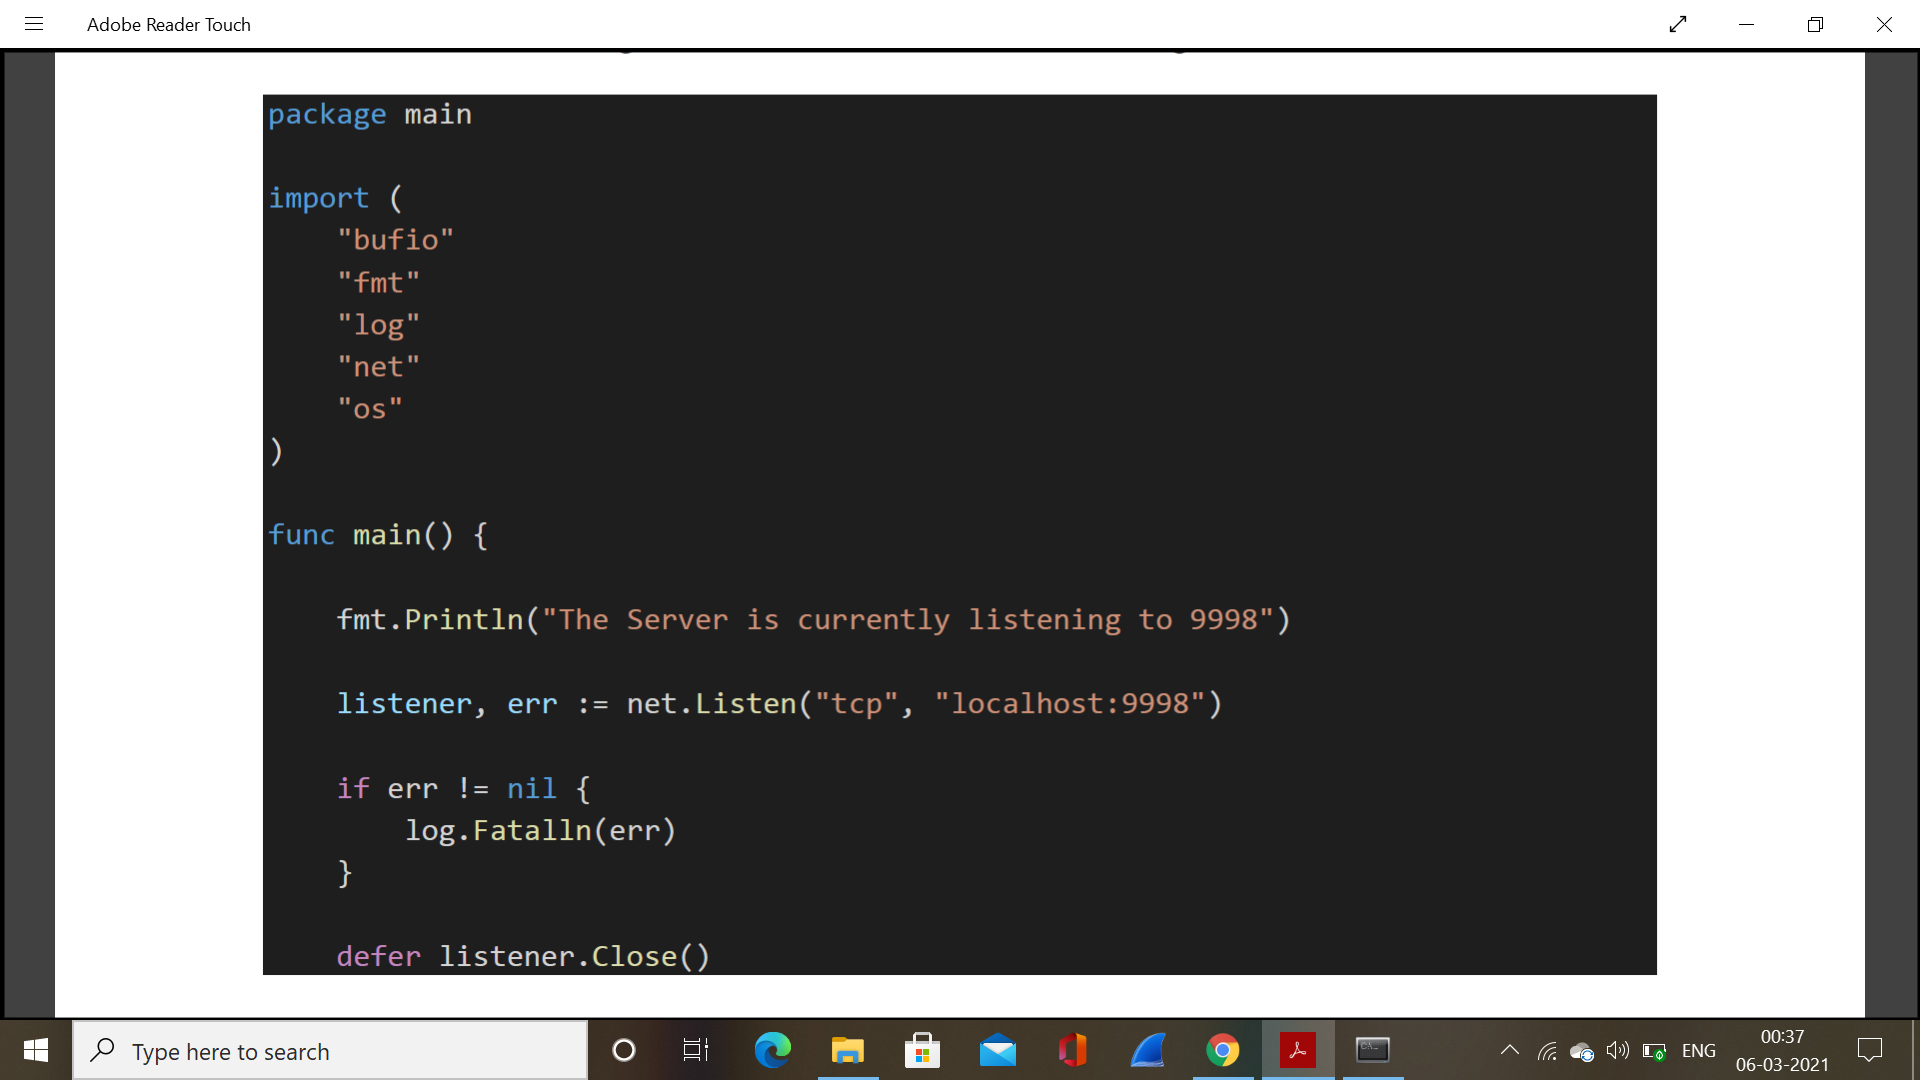Open the Action Center notifications icon
Viewport: 1920px width, 1080px height.
pyautogui.click(x=1869, y=1050)
